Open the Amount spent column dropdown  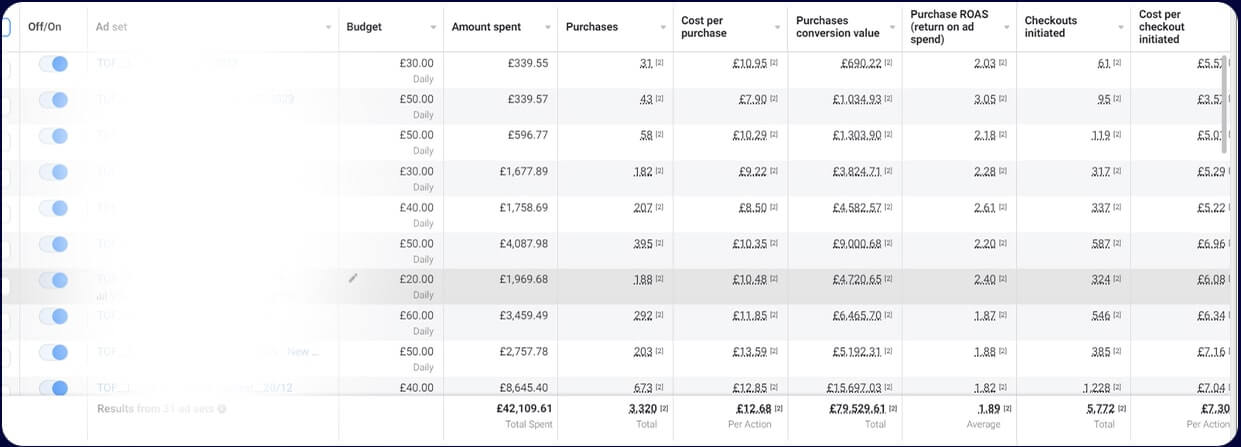[548, 27]
